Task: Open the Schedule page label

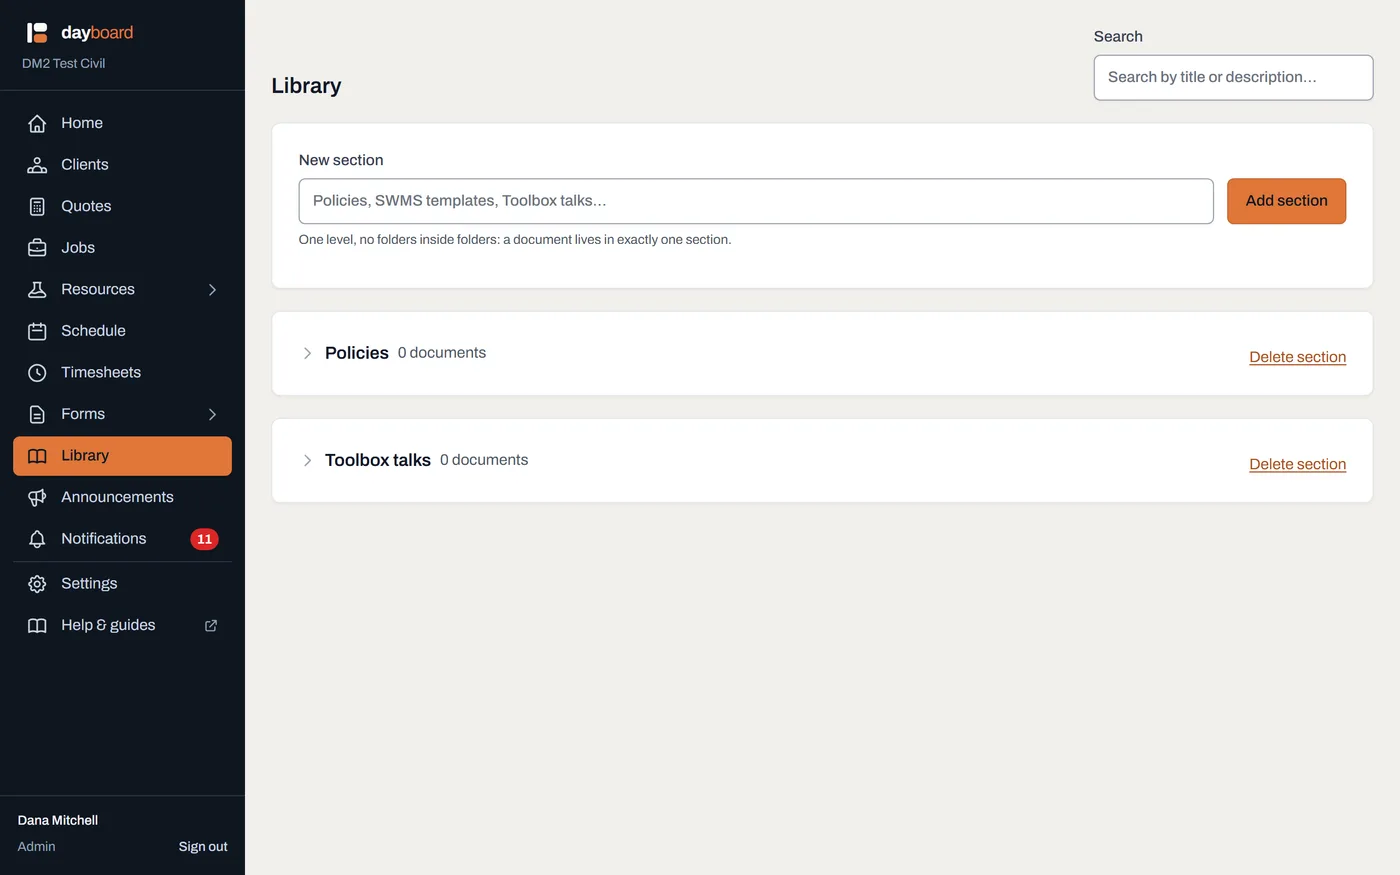Action: tap(93, 331)
